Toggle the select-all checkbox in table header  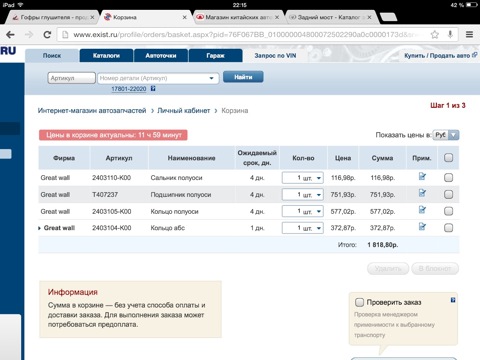(x=448, y=158)
